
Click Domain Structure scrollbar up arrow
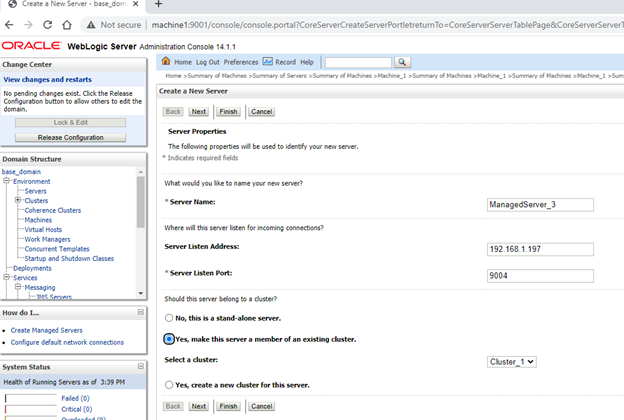click(141, 172)
